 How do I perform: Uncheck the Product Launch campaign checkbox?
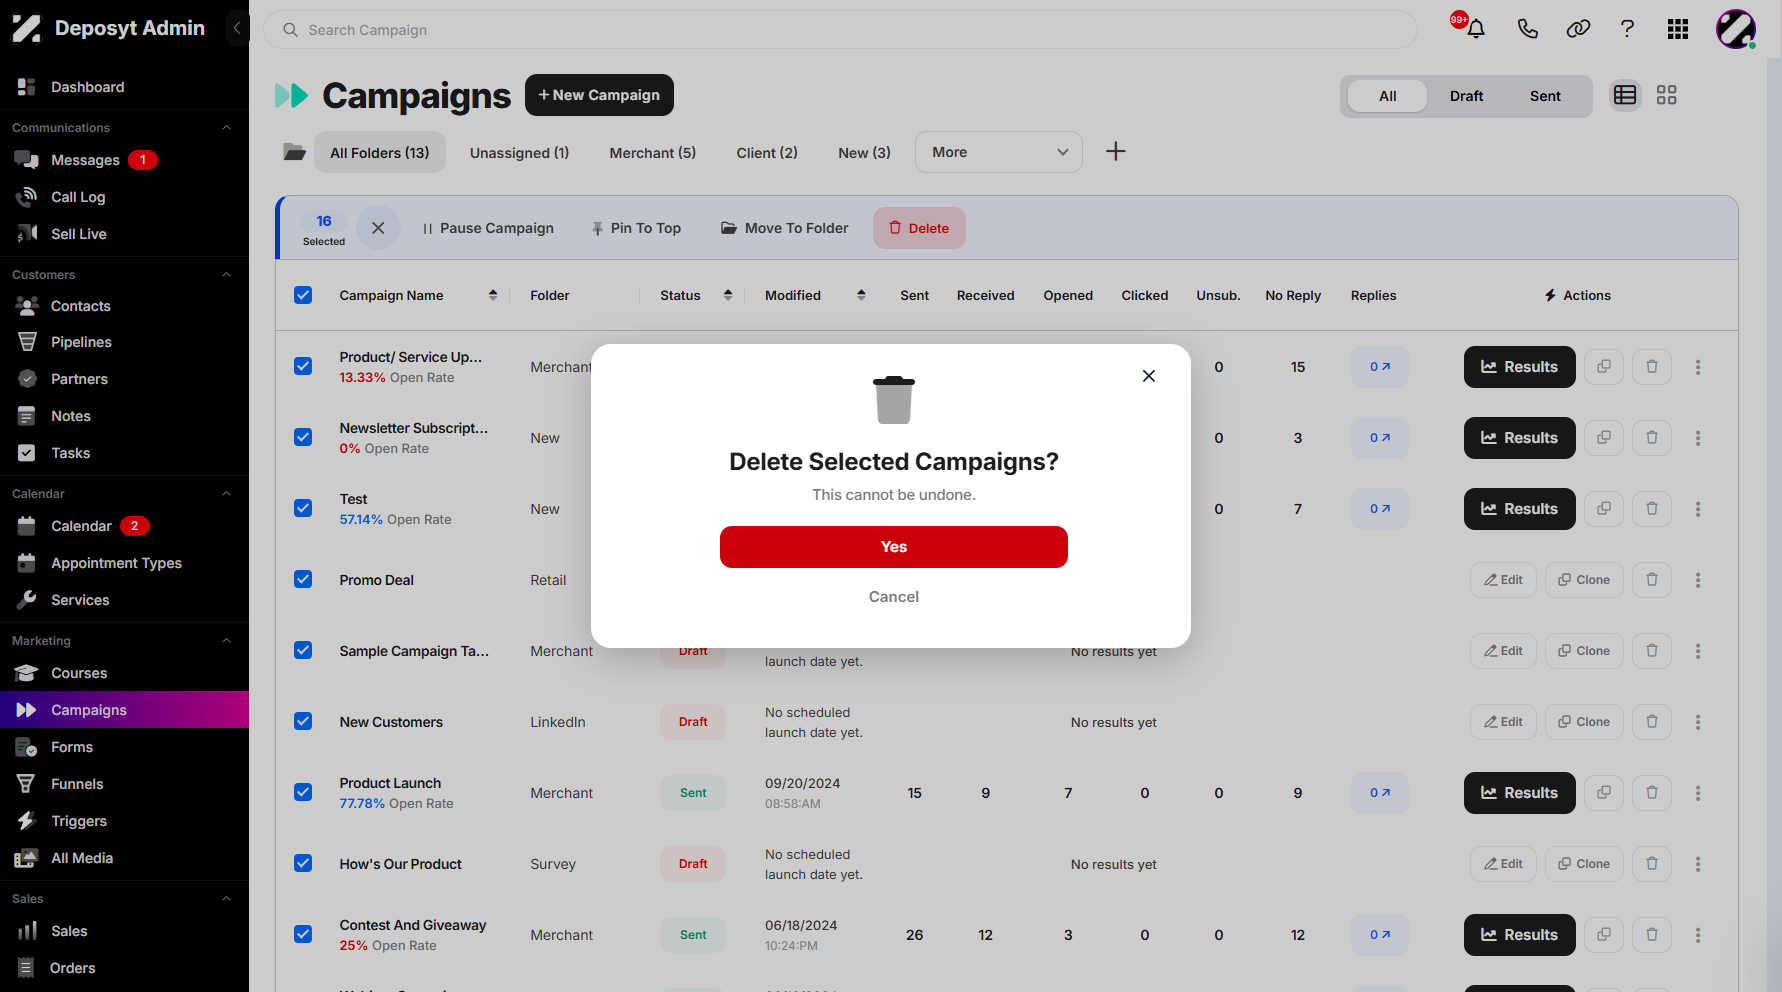[303, 792]
